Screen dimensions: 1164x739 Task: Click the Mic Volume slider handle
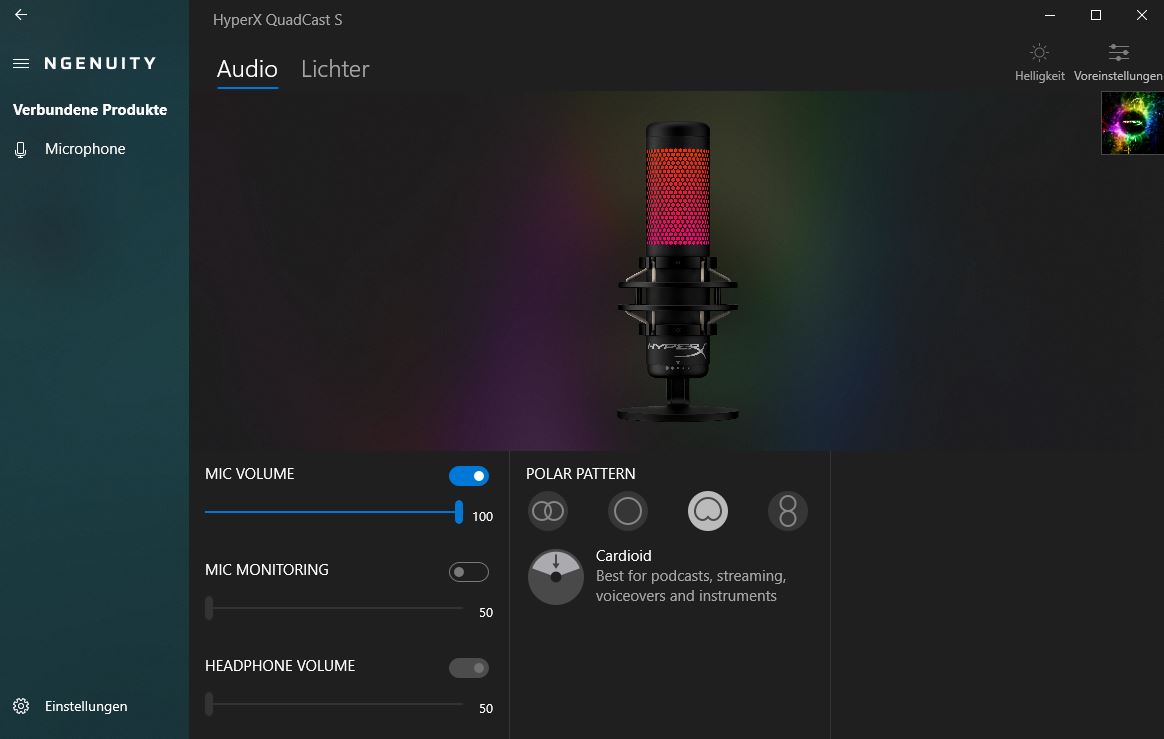click(459, 512)
